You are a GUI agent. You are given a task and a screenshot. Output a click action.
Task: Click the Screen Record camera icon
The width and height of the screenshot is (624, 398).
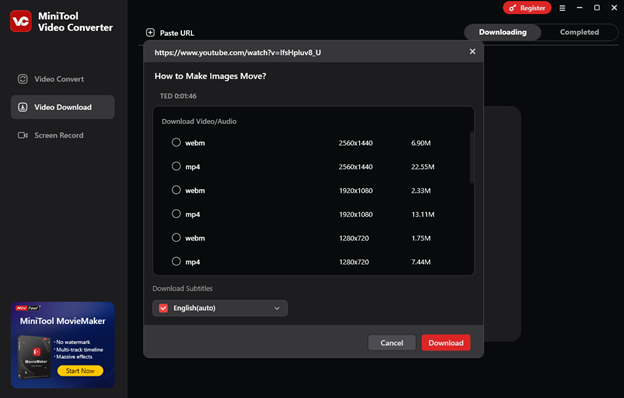coord(23,135)
